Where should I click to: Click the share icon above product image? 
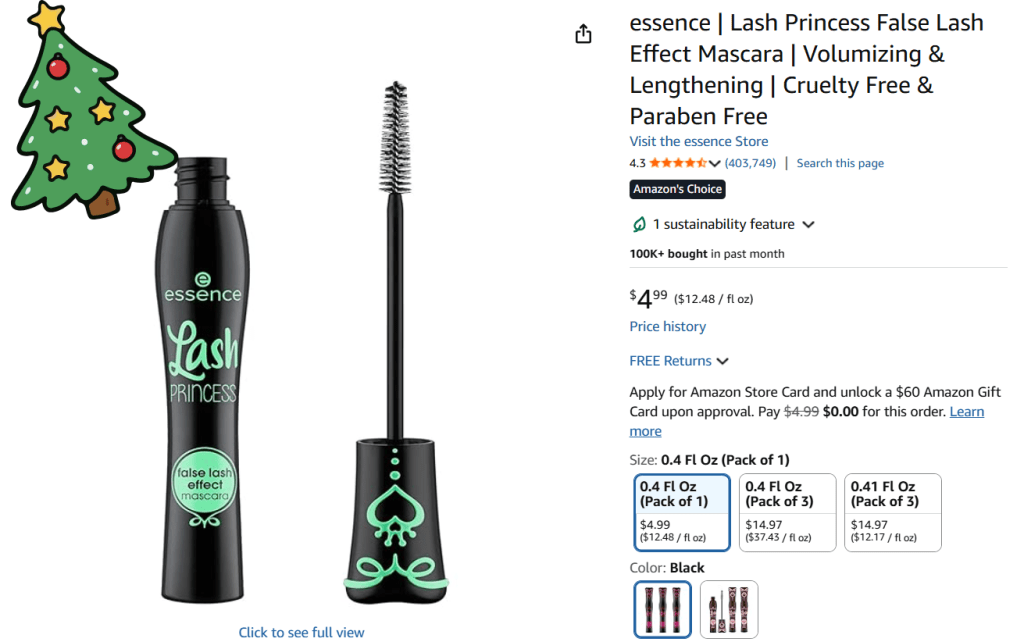(x=584, y=34)
